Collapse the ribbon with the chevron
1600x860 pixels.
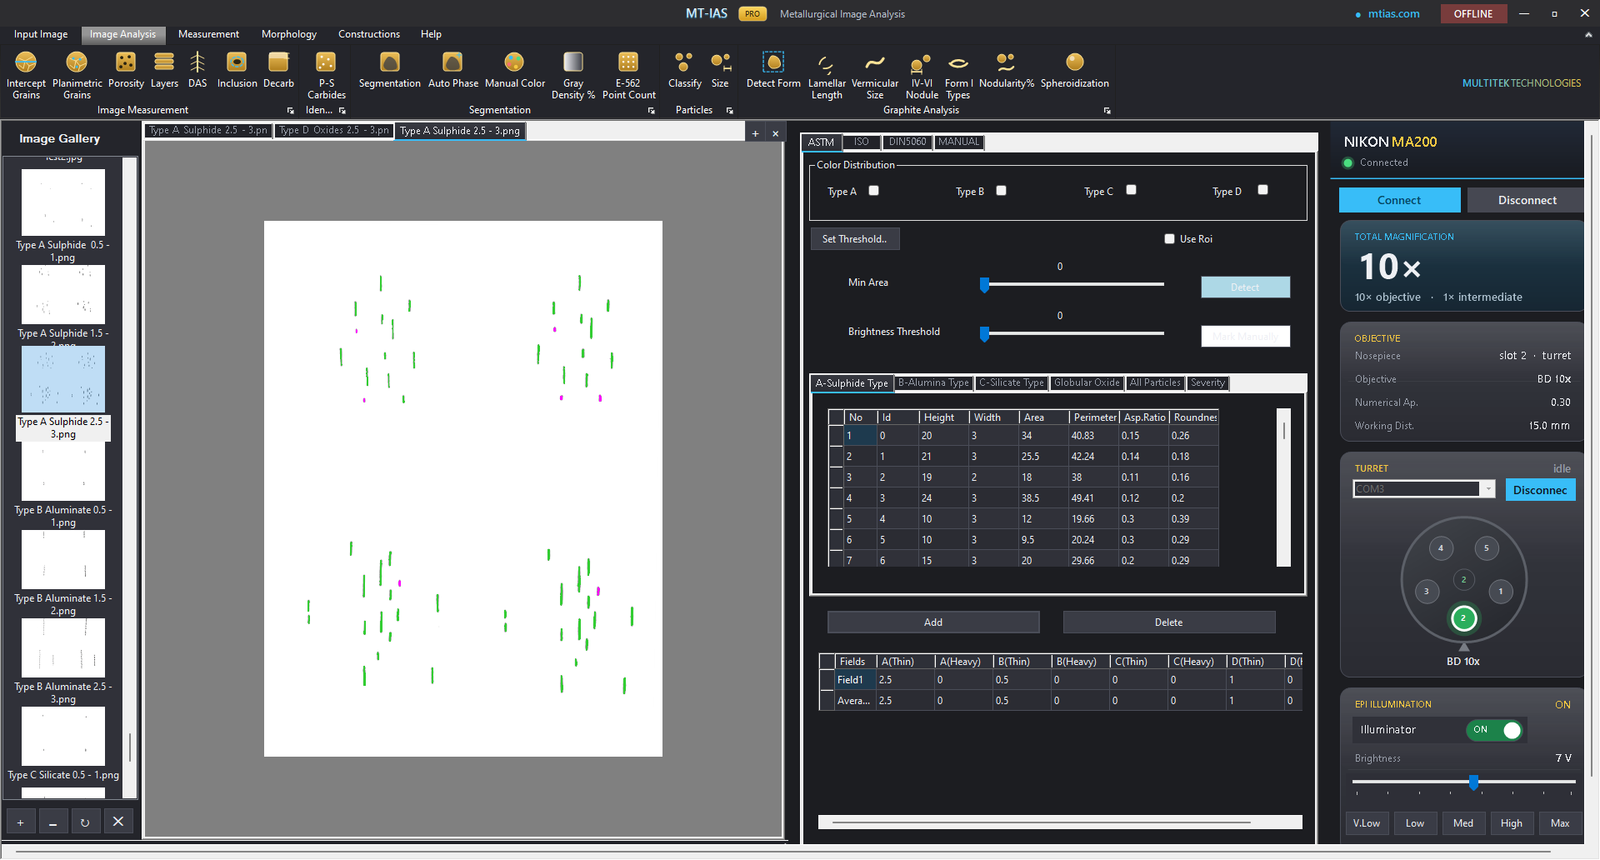pyautogui.click(x=1588, y=35)
